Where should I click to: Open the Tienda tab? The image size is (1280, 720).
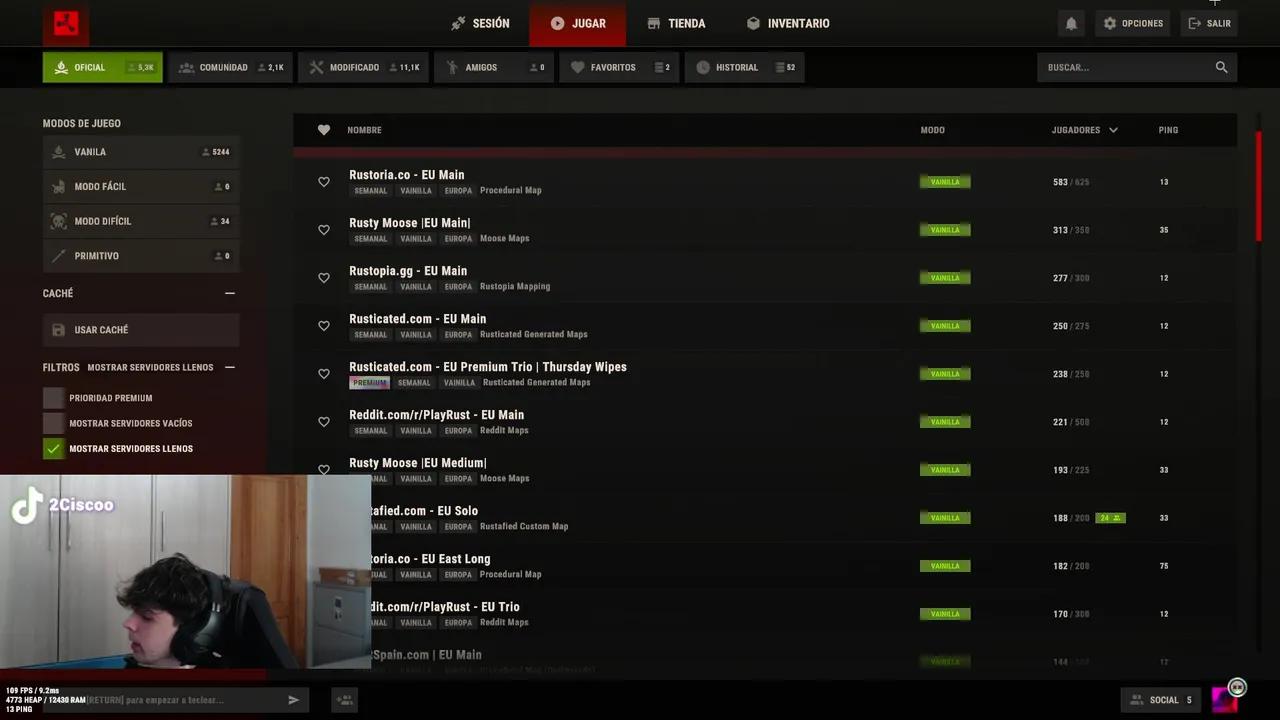tap(676, 23)
